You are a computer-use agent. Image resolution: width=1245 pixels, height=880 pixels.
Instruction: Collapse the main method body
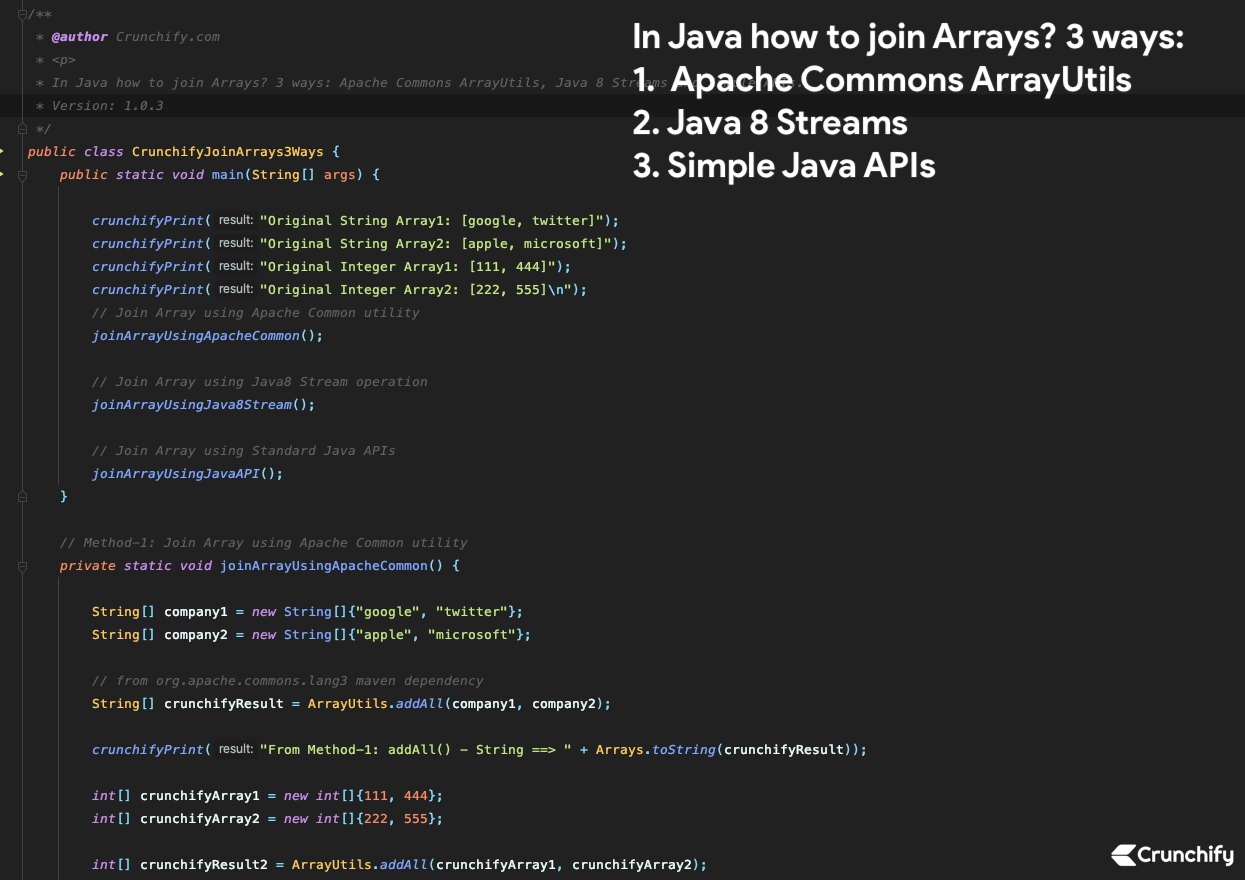[x=22, y=174]
